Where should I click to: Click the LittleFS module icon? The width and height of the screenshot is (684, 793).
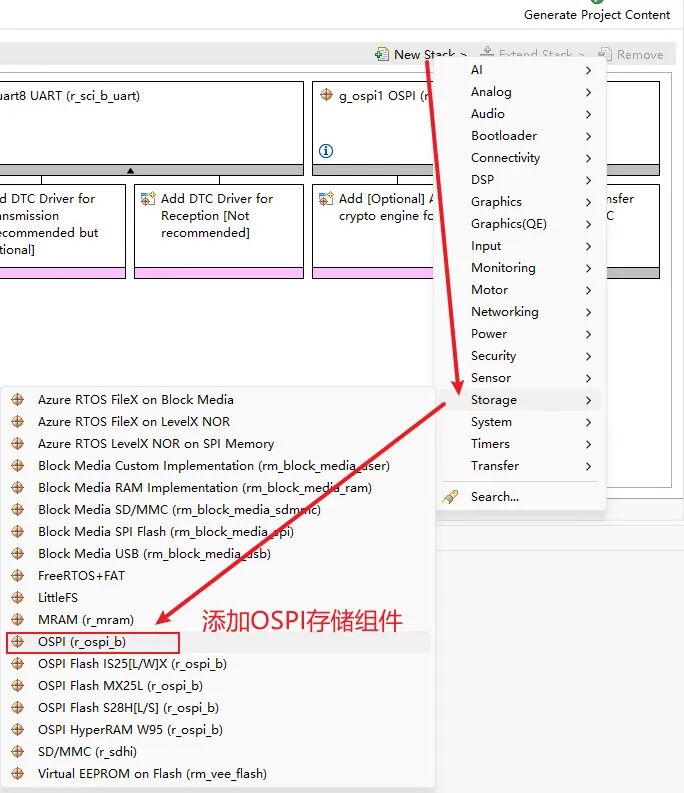pos(16,598)
